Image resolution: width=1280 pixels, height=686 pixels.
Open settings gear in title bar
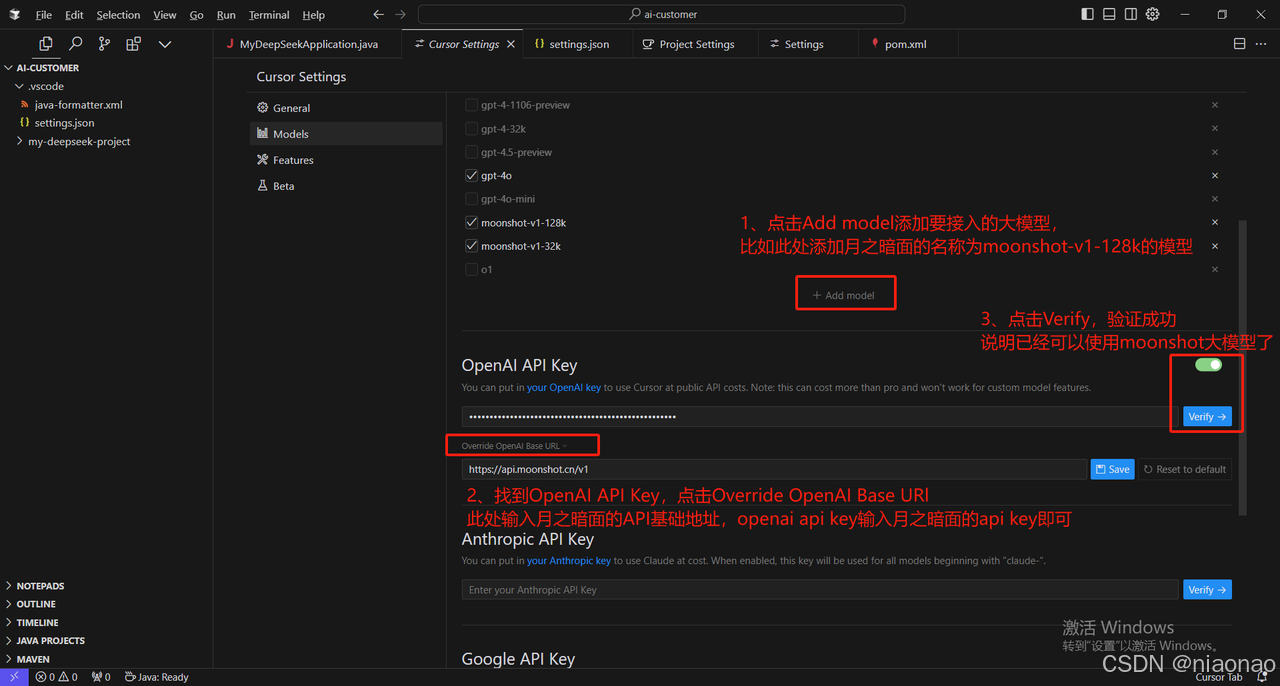[1152, 15]
